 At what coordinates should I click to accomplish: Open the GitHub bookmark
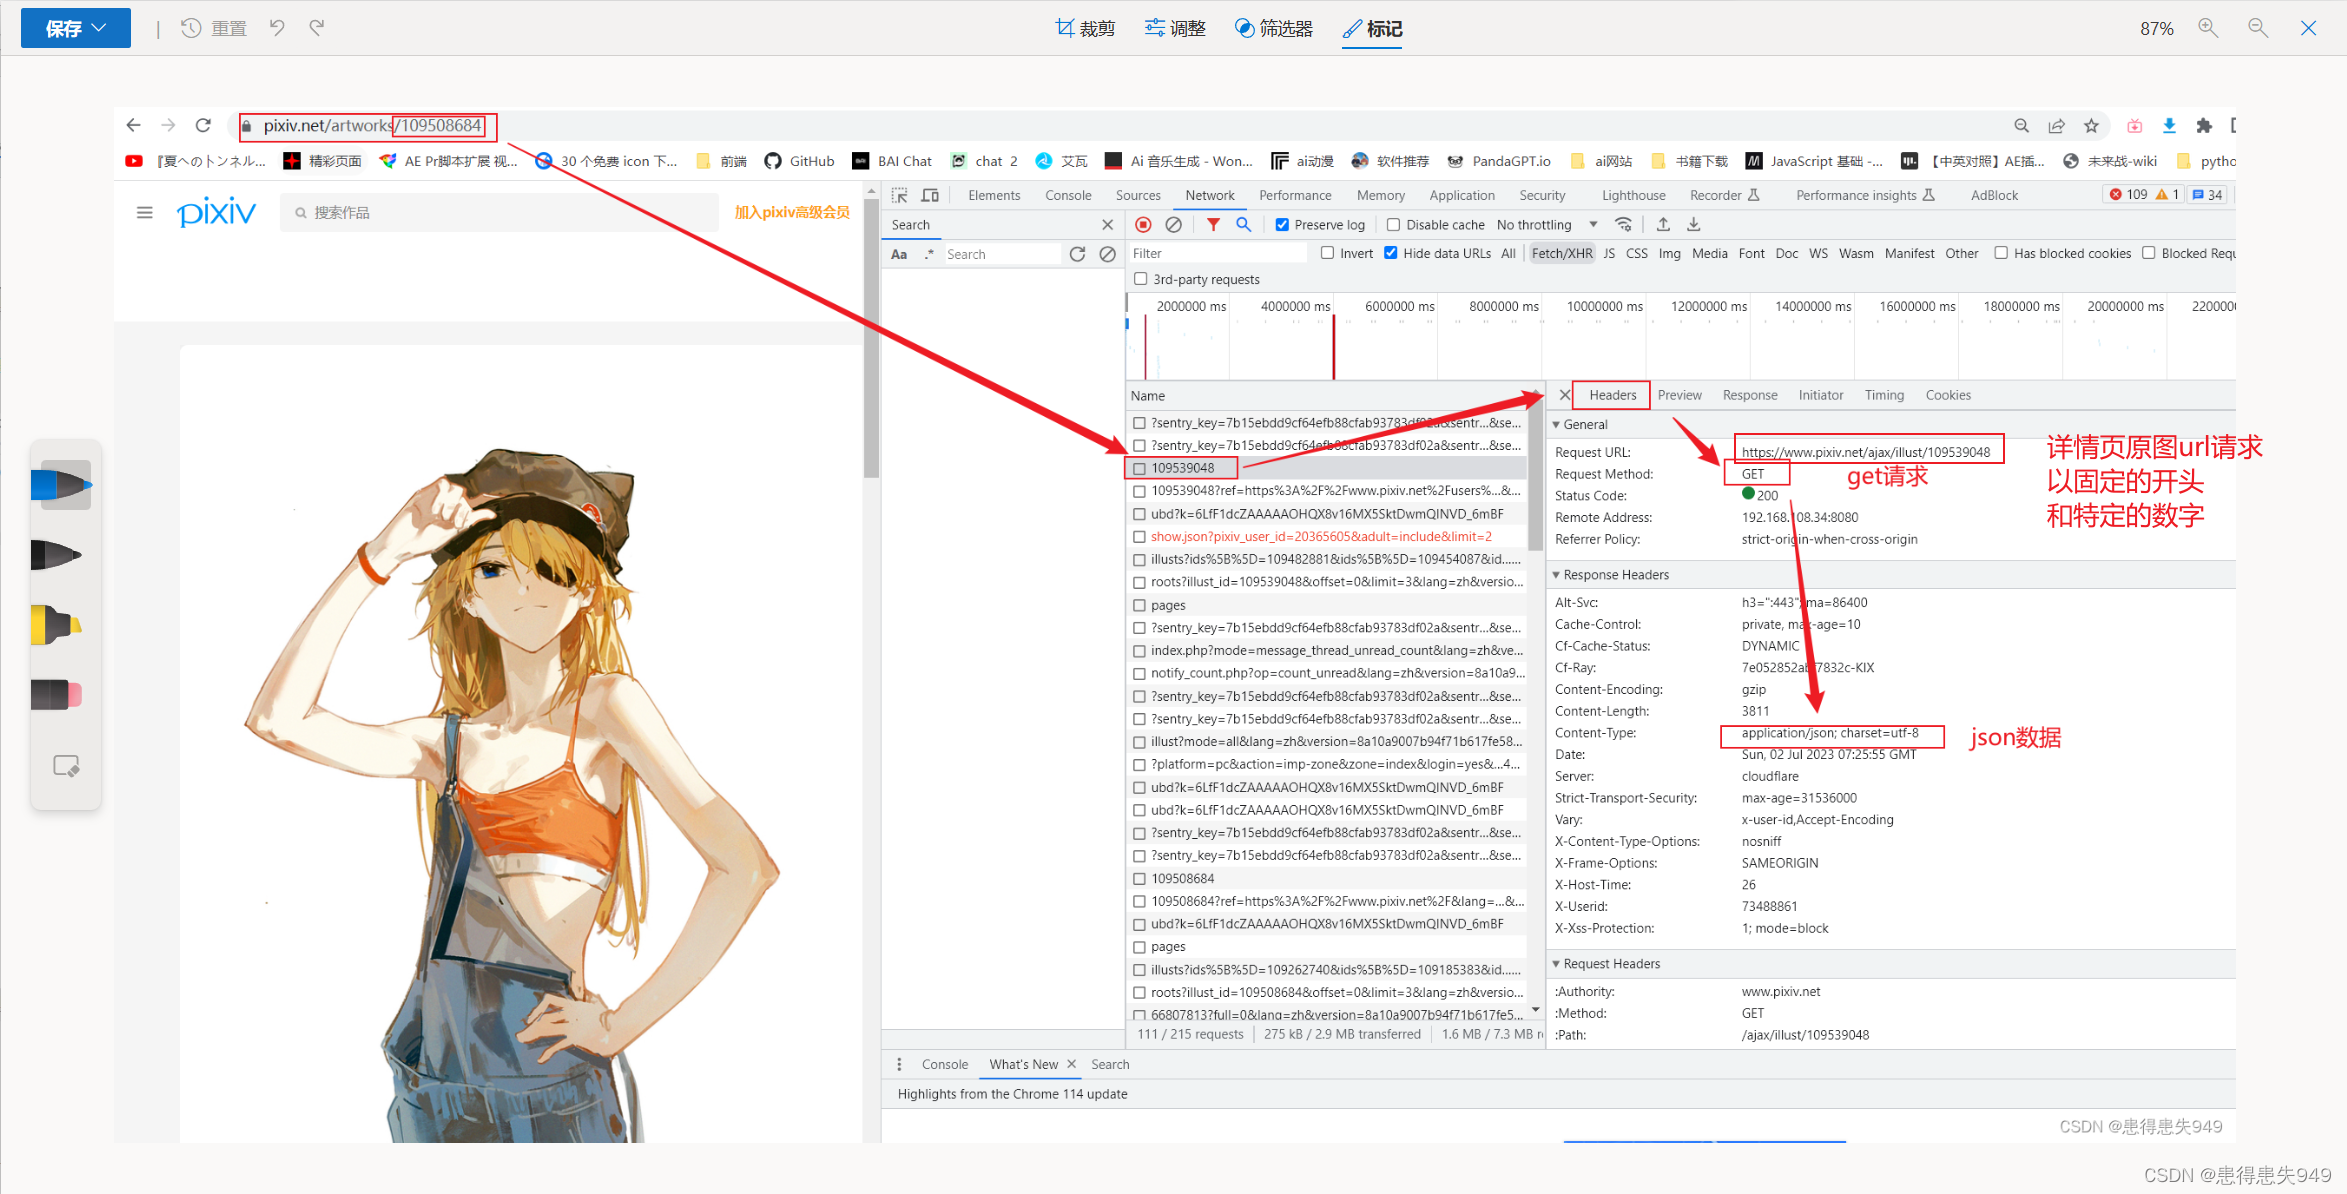pos(799,161)
